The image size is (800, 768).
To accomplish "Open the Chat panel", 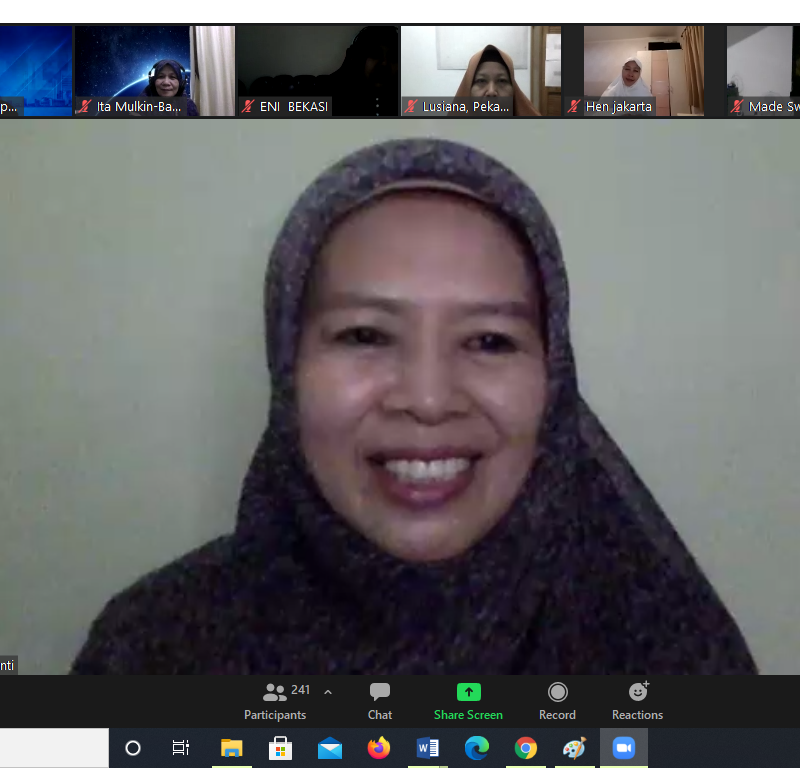I will pos(380,700).
